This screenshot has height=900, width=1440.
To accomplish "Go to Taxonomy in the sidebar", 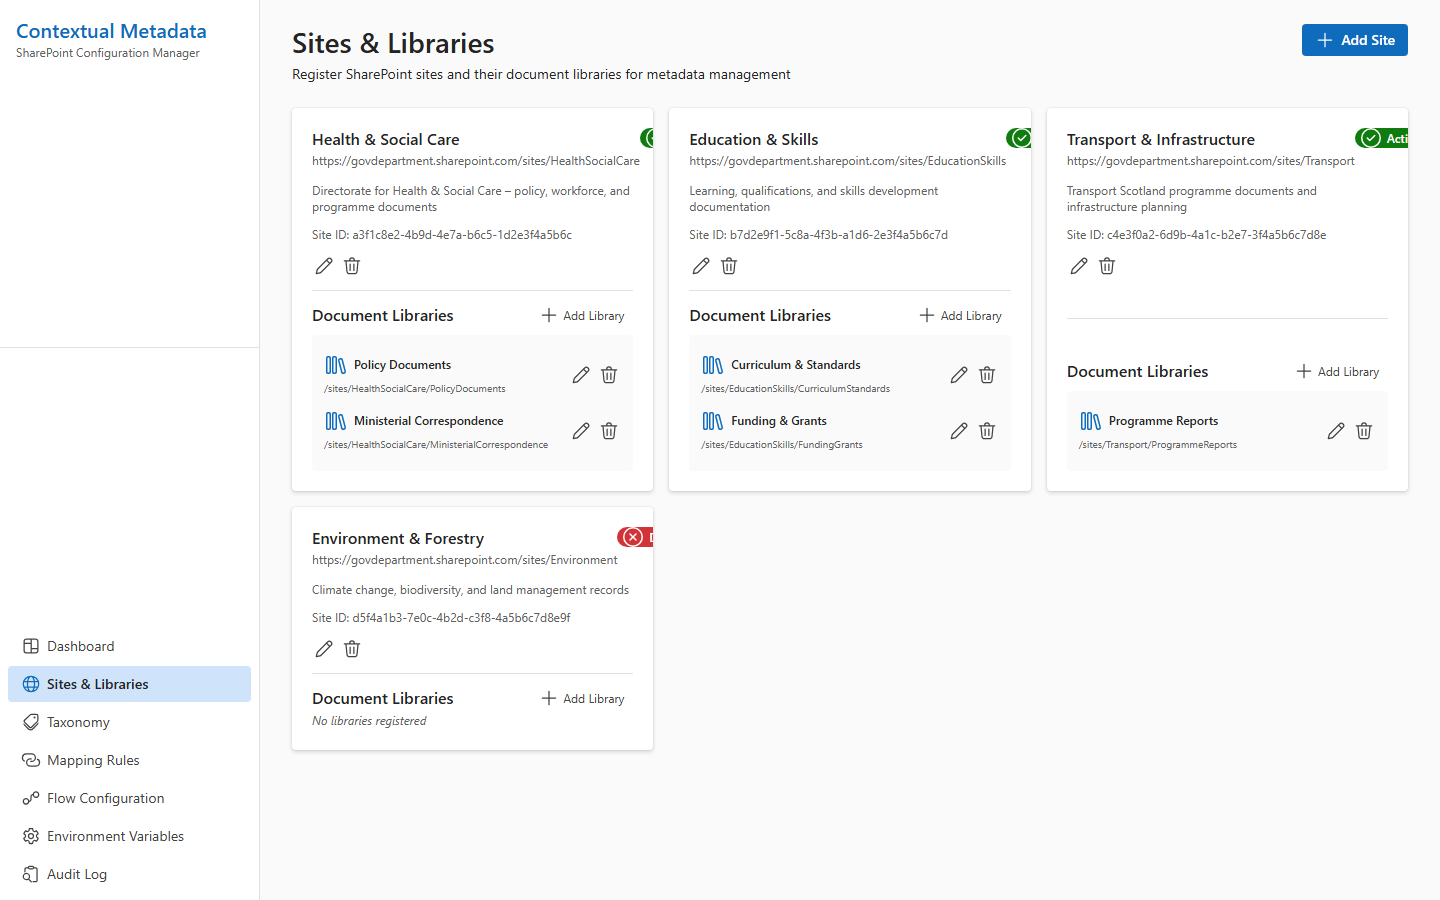I will [78, 722].
